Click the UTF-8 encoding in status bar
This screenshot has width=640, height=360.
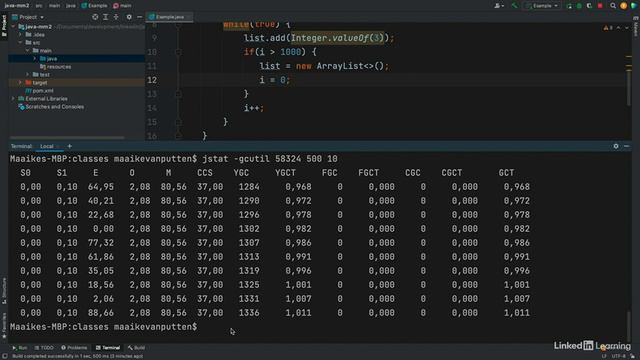(x=619, y=356)
